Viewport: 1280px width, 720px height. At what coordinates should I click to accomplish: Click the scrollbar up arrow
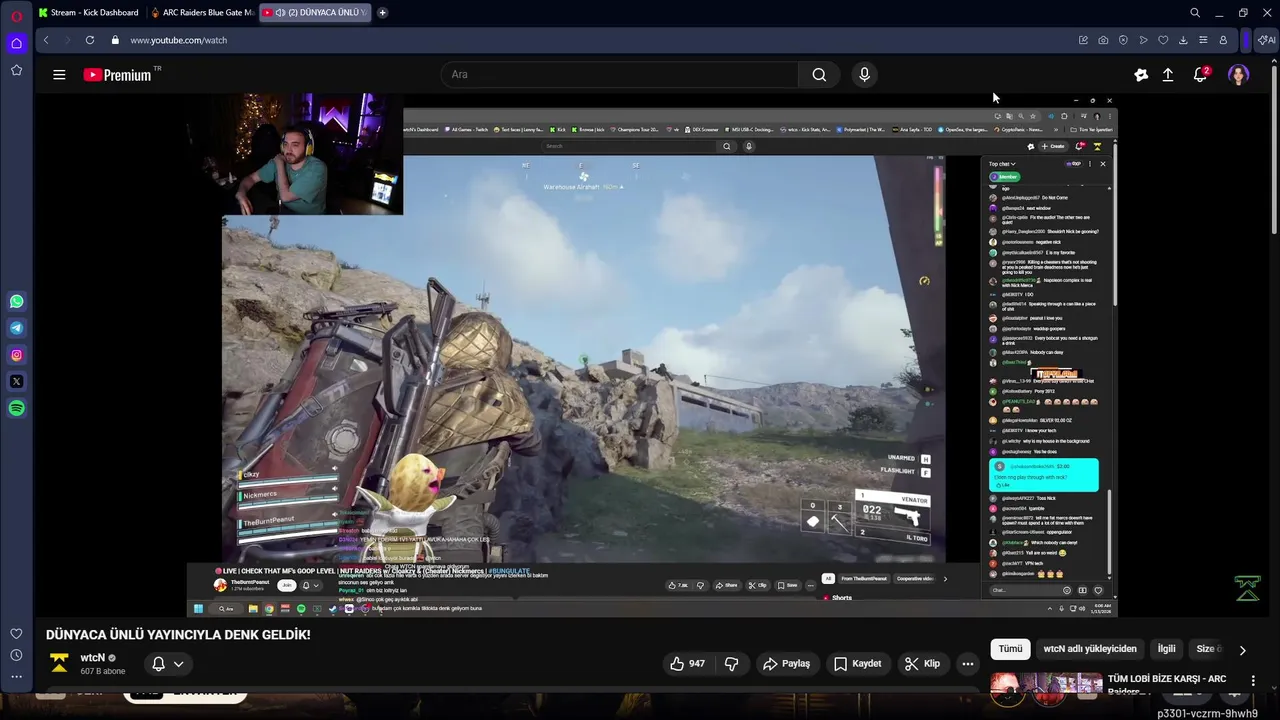coord(1274,59)
